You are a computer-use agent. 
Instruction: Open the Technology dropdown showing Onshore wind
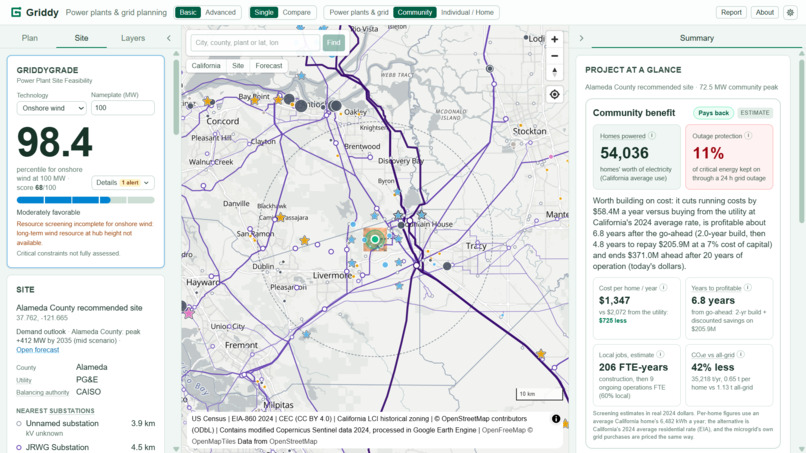pos(51,108)
